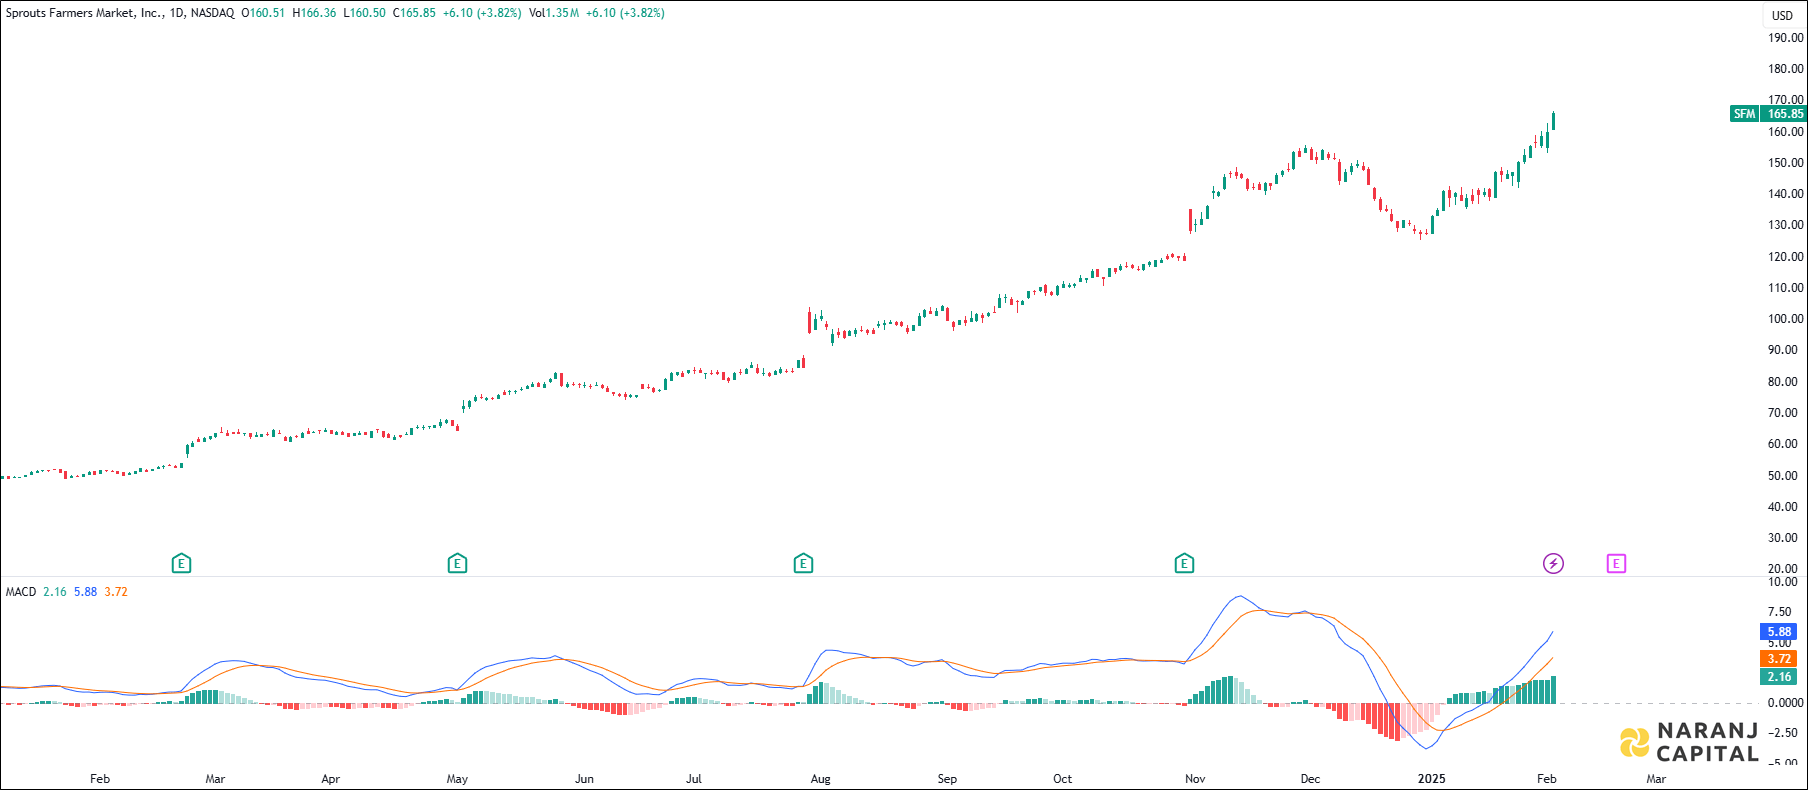Click the high value H166.36

[314, 13]
